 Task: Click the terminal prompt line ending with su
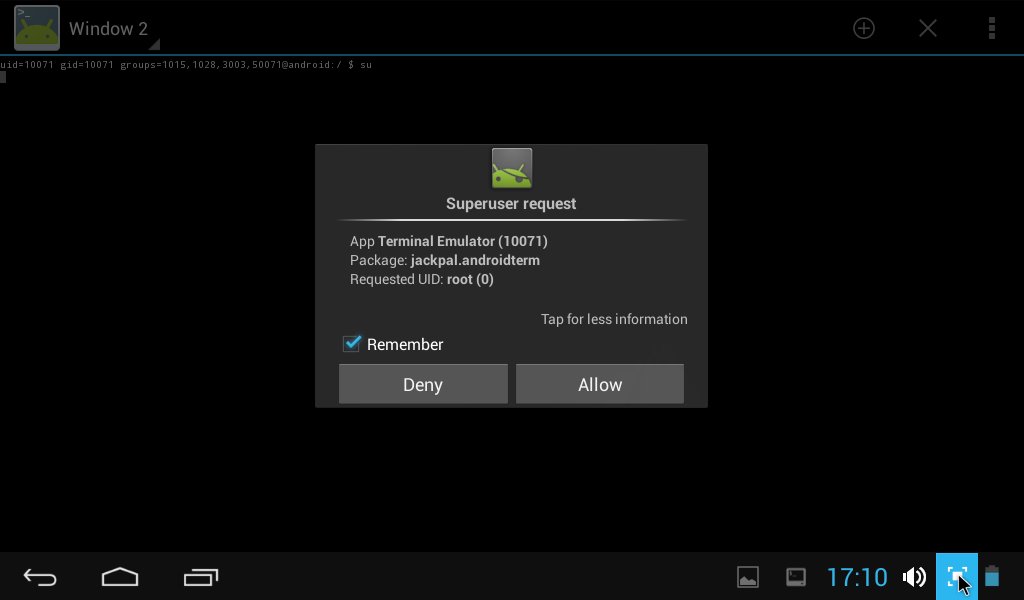186,65
